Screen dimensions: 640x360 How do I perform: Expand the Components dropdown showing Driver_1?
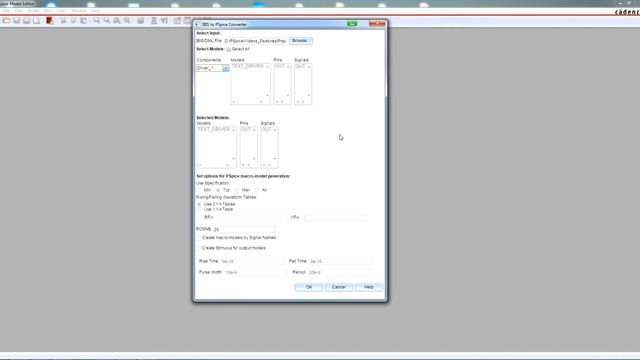(225, 68)
